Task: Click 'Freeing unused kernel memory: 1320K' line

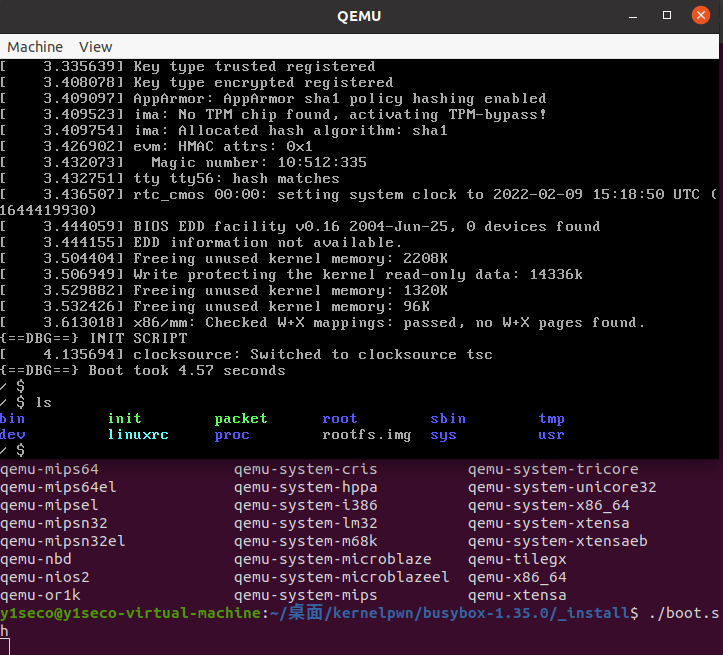Action: [224, 291]
